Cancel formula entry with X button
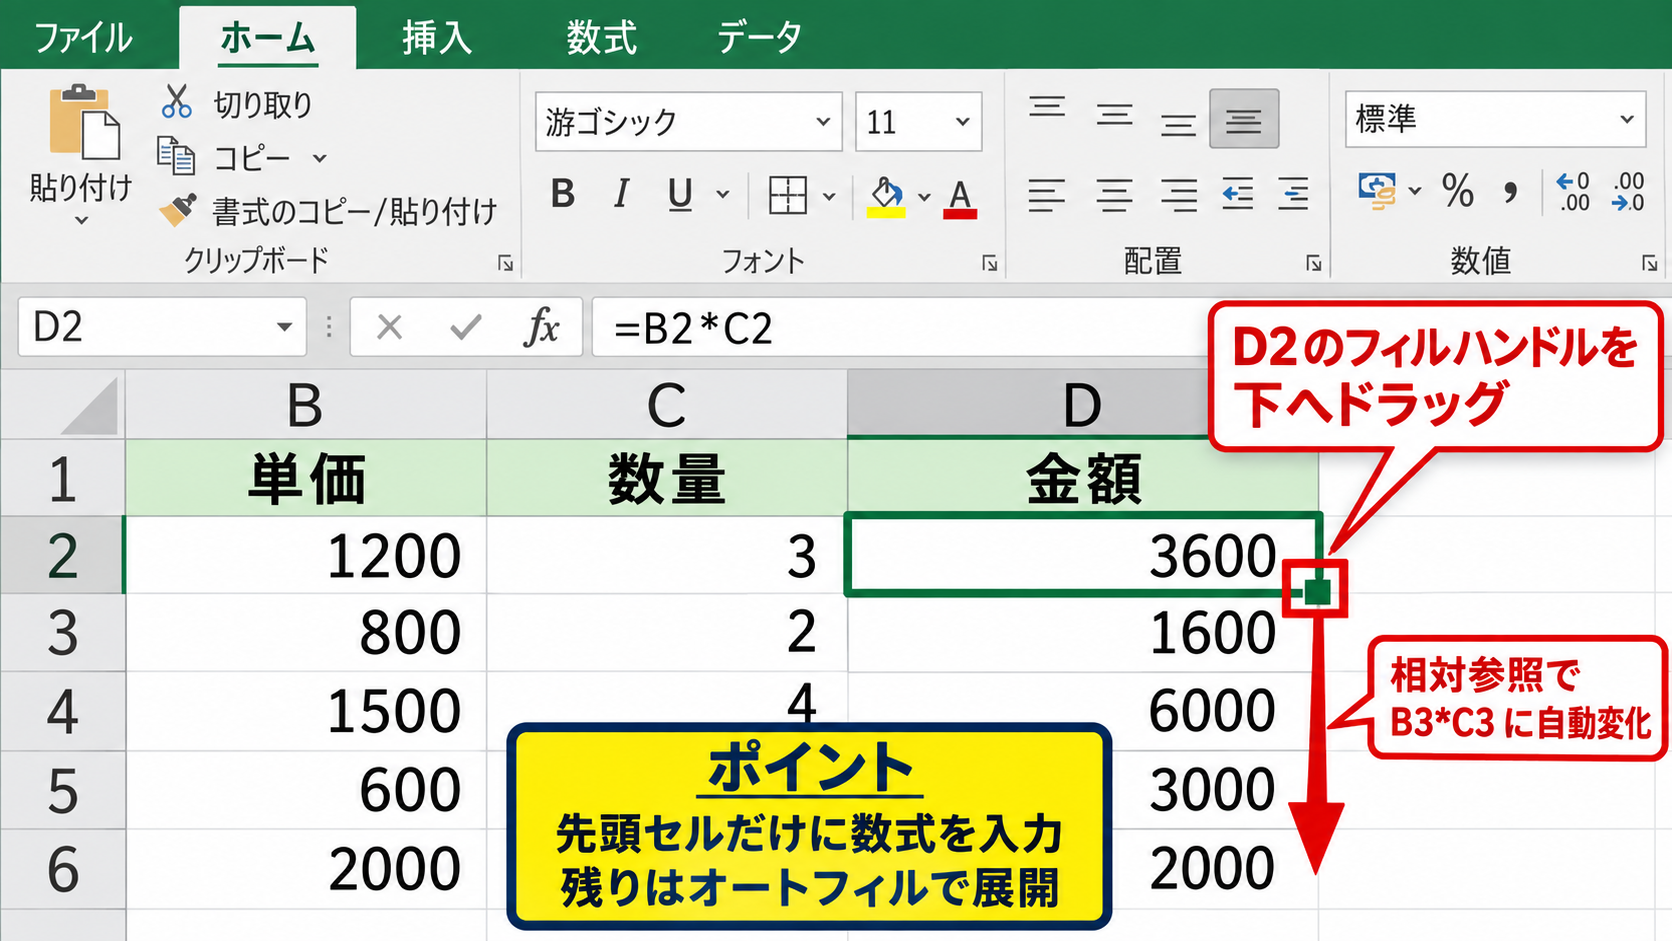The height and width of the screenshot is (941, 1672). pos(390,327)
